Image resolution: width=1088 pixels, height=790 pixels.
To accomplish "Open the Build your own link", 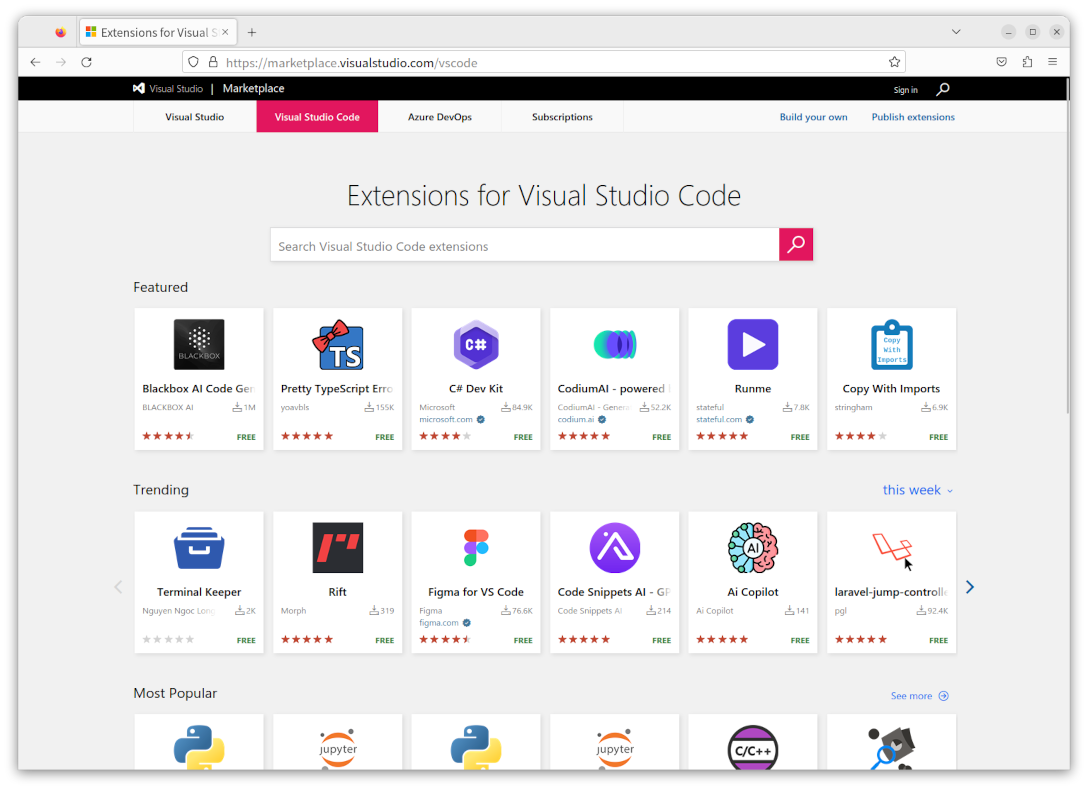I will 813,117.
